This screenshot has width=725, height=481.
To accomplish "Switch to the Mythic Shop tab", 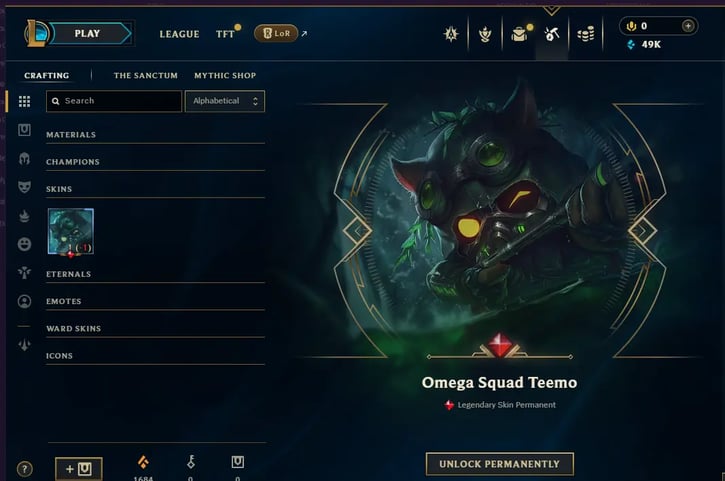I will click(x=225, y=75).
